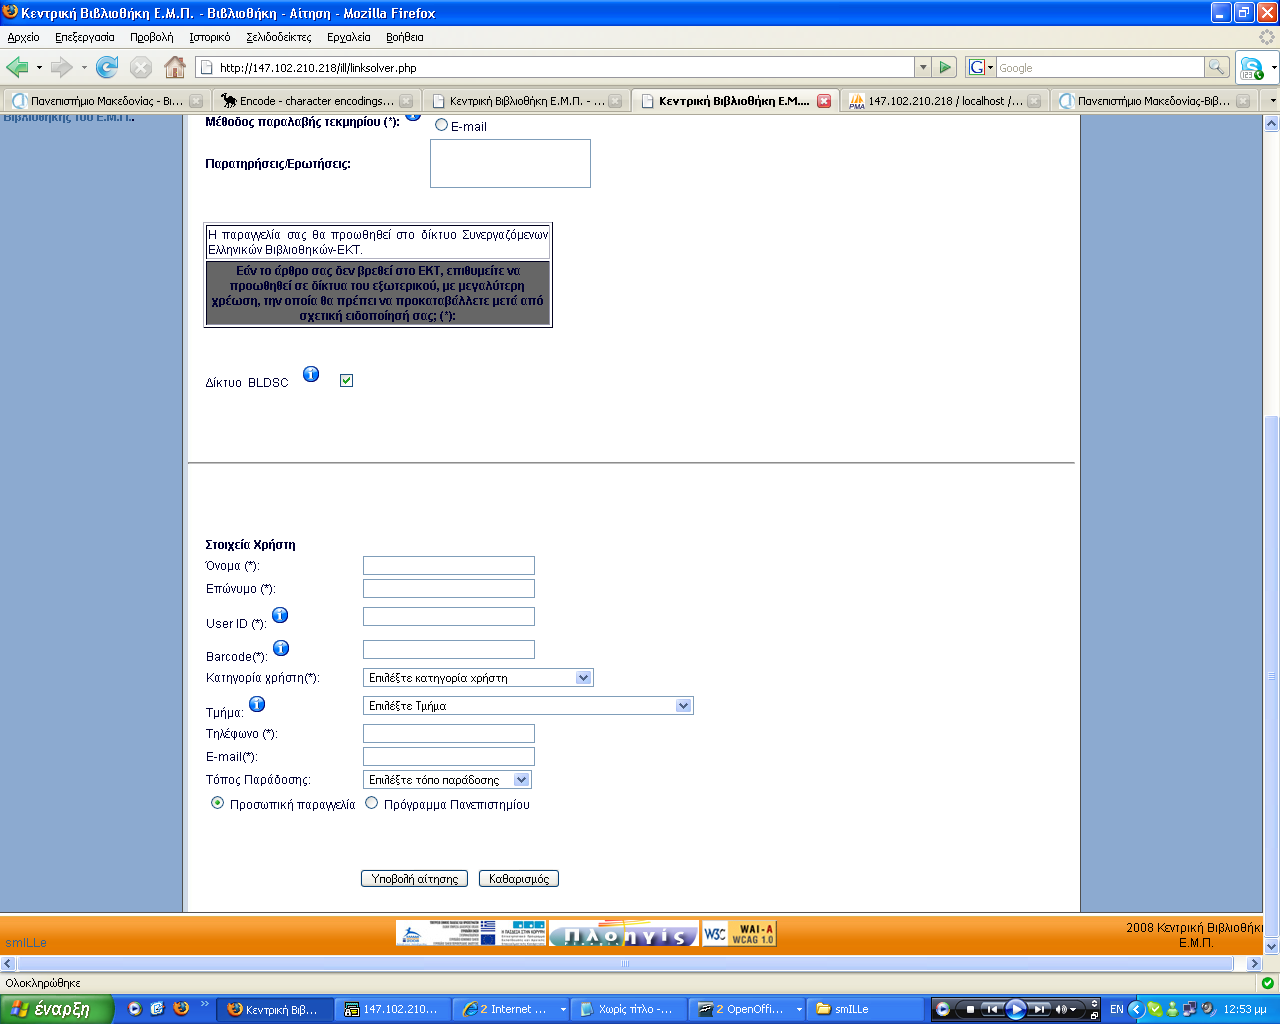Click the Υποβολή αίτησης button
Image resolution: width=1280 pixels, height=1024 pixels.
414,879
